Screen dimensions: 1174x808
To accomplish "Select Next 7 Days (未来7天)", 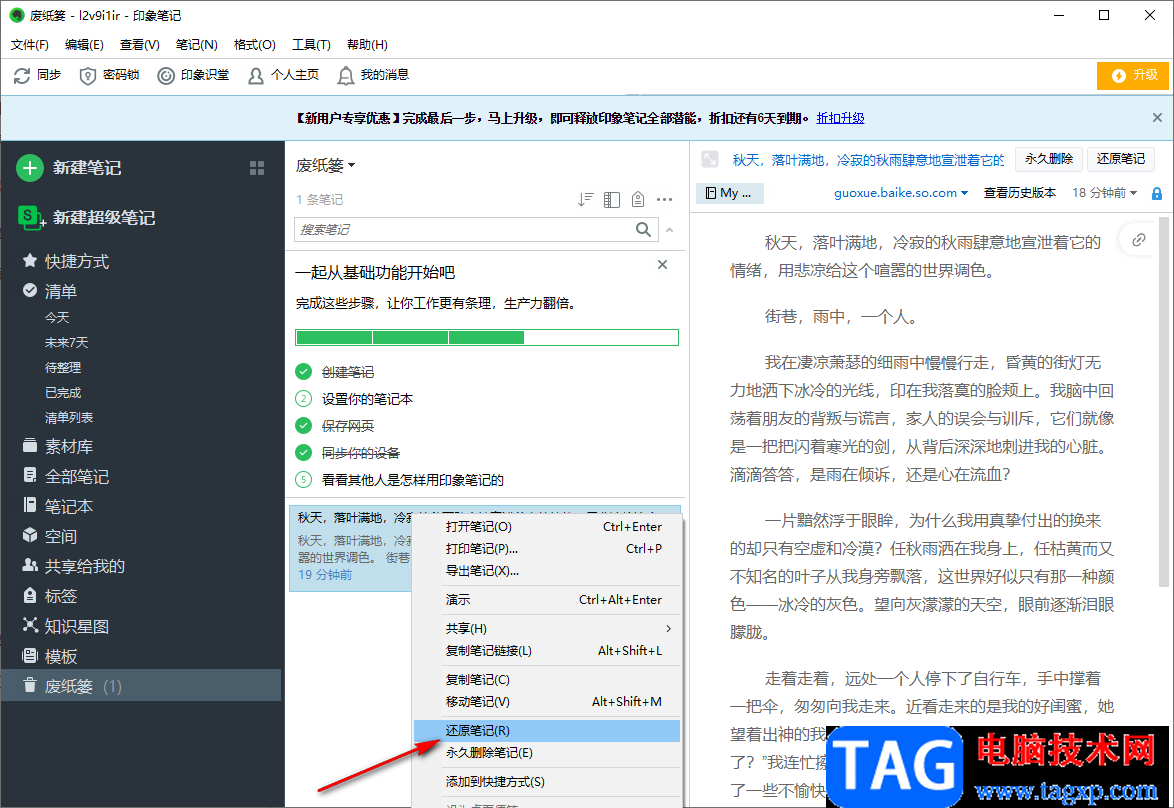I will pos(67,342).
